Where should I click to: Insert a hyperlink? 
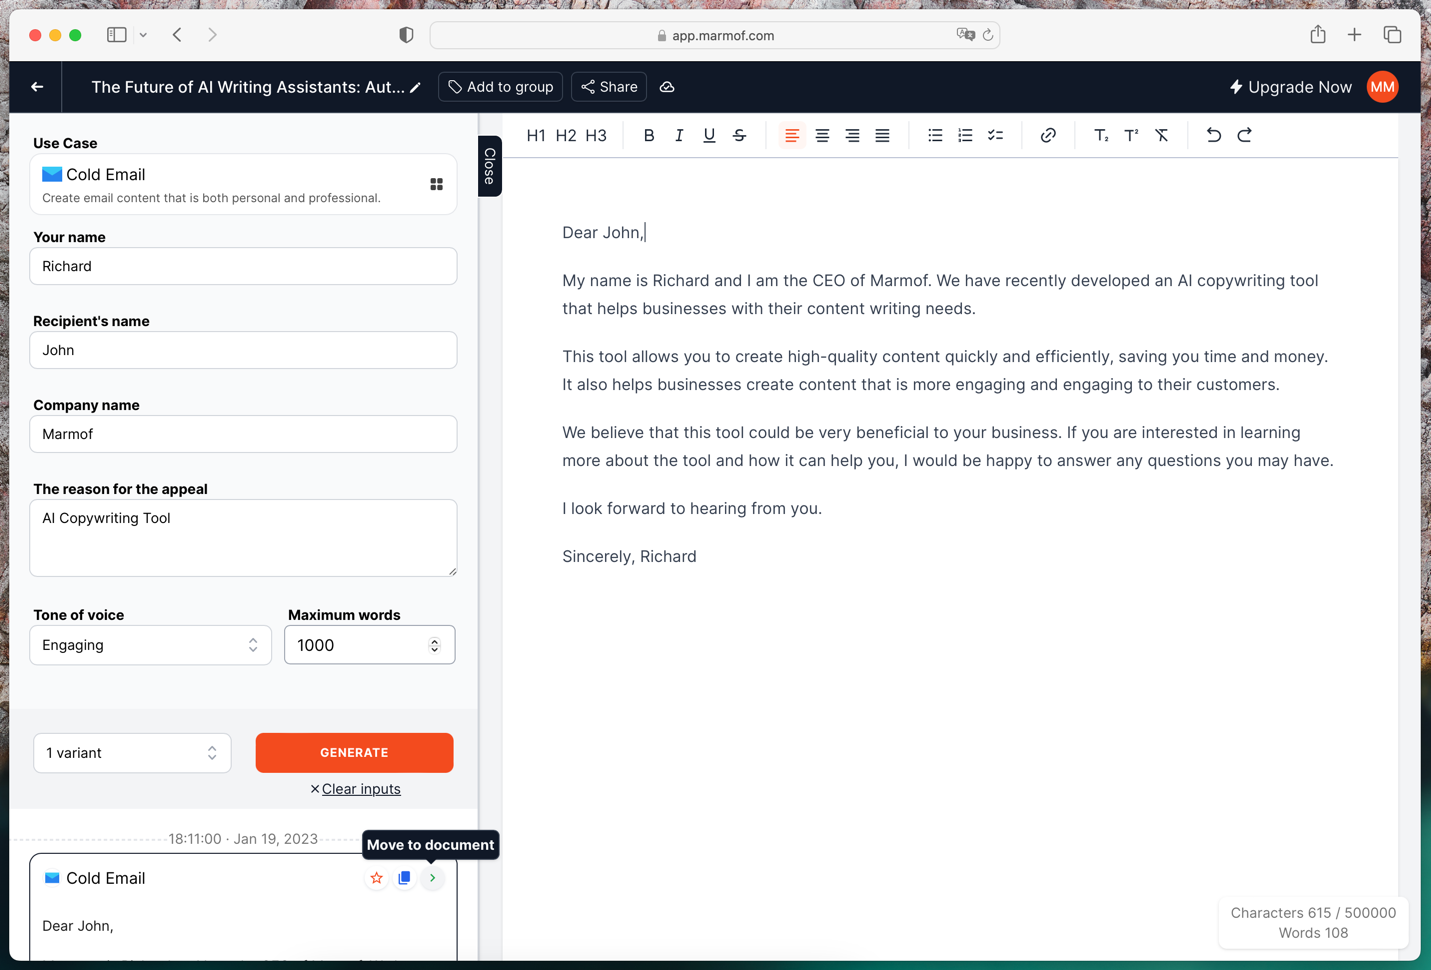(1048, 135)
